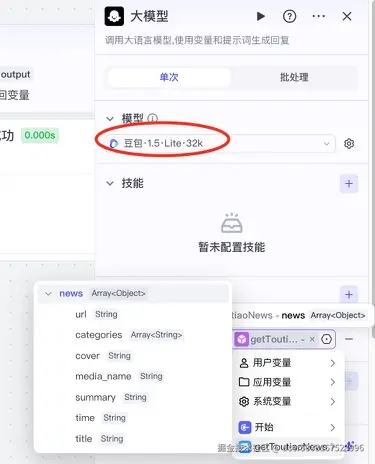The width and height of the screenshot is (375, 464).
Task: Click the 大模型 node avatar icon
Action: click(114, 16)
